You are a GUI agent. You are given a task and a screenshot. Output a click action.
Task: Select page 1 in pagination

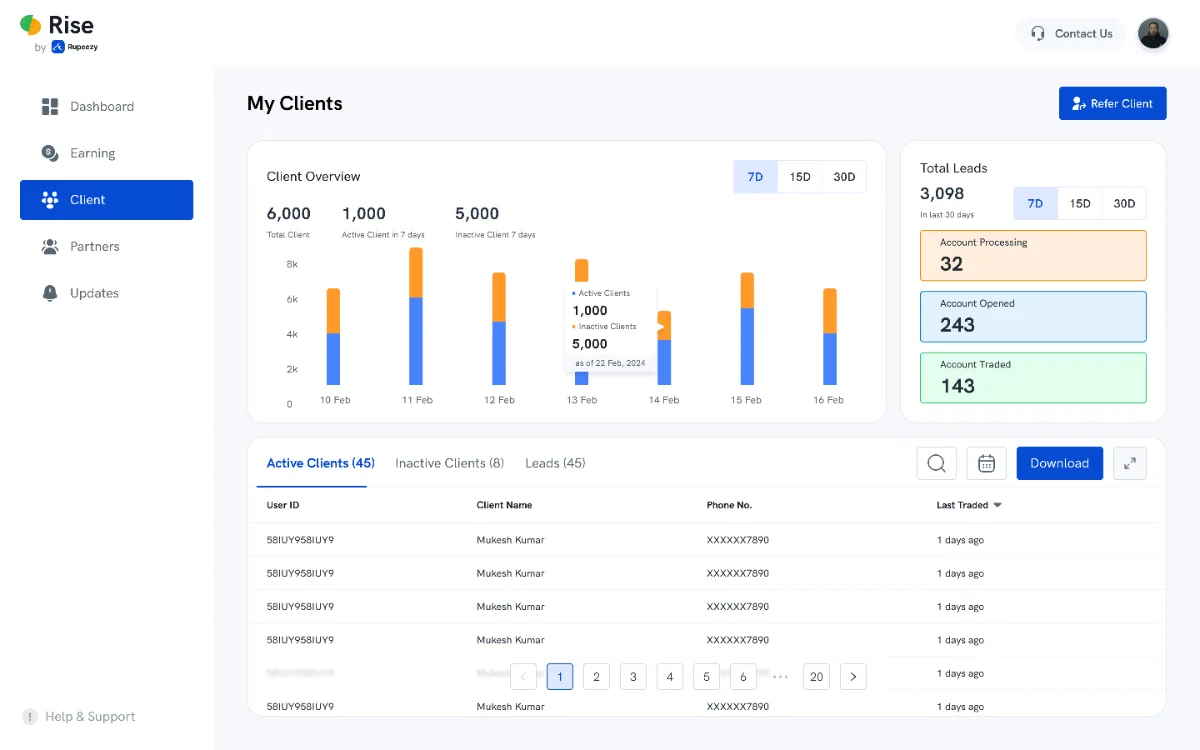560,677
